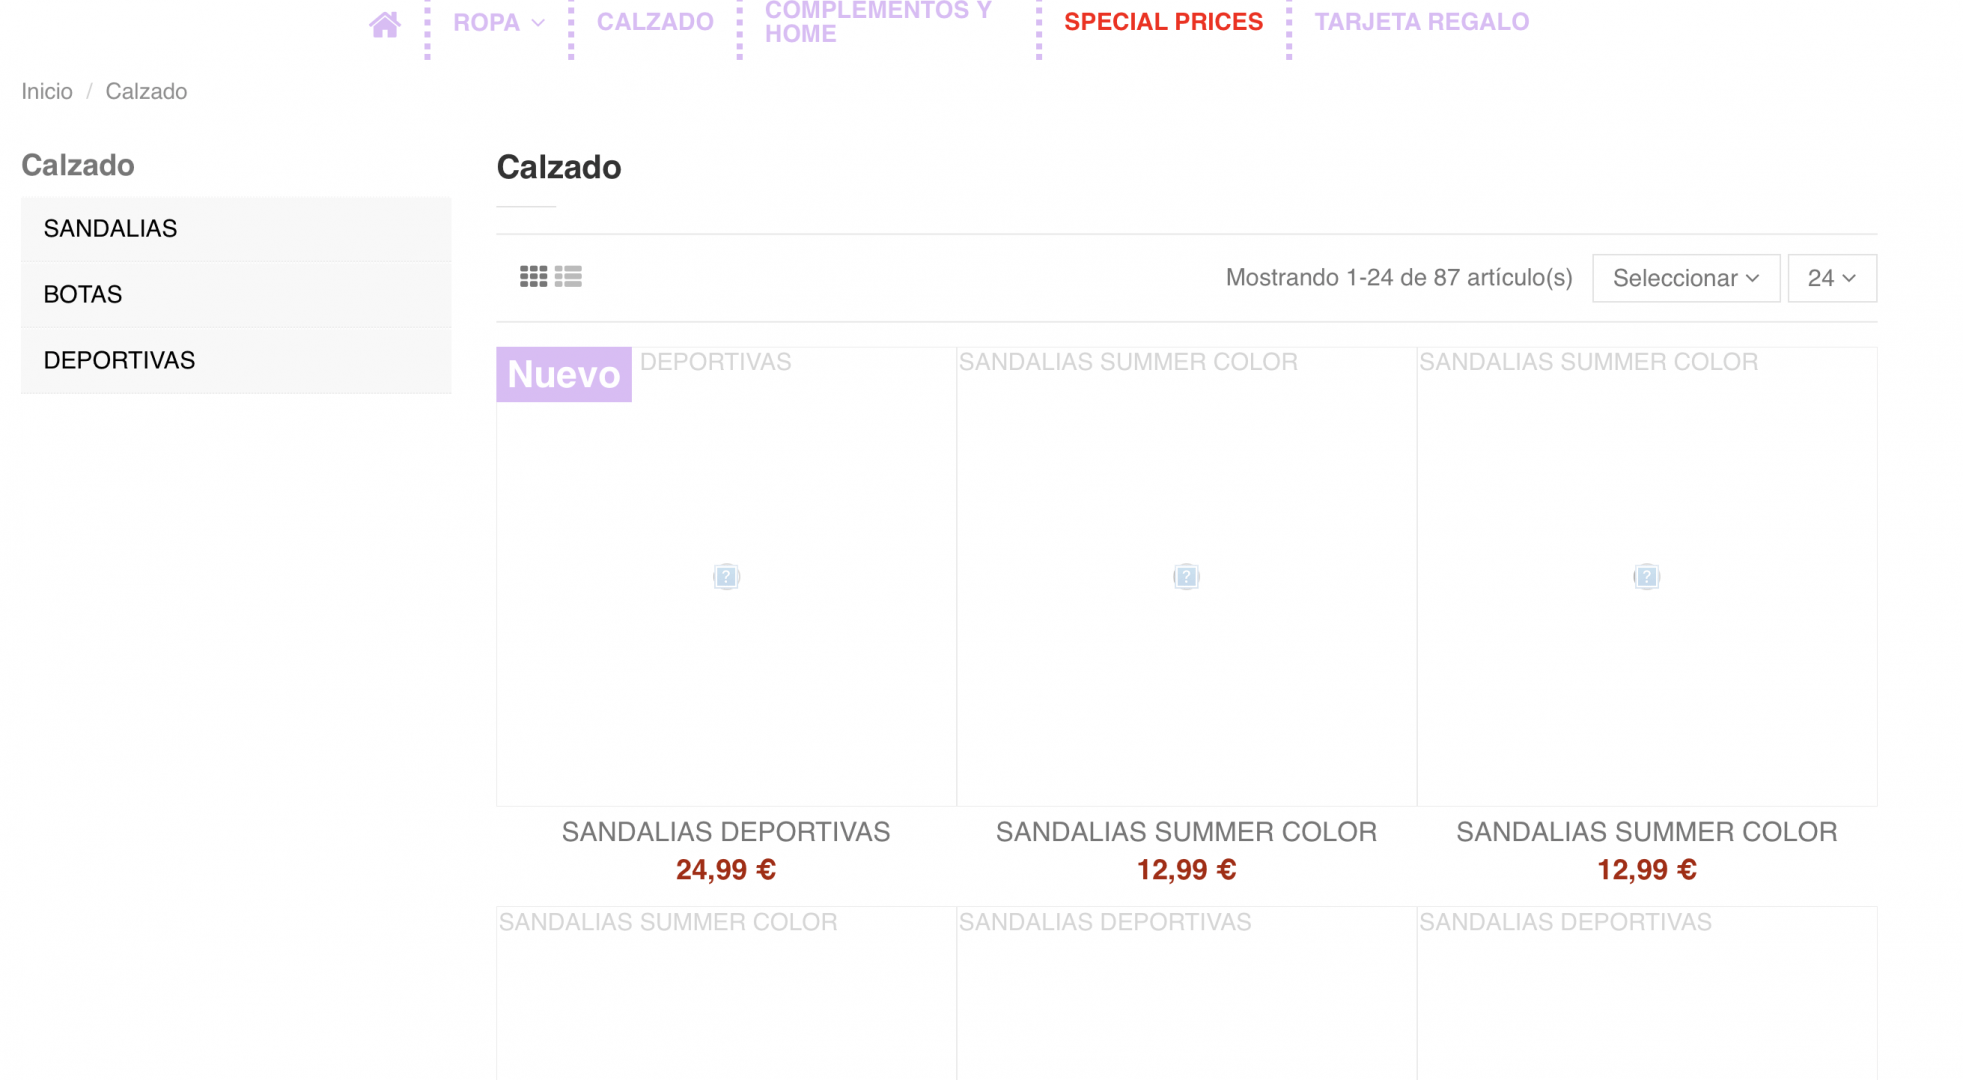Screen dimensions: 1963x1080
Task: Select the Botas category in sidebar
Action: 236,295
